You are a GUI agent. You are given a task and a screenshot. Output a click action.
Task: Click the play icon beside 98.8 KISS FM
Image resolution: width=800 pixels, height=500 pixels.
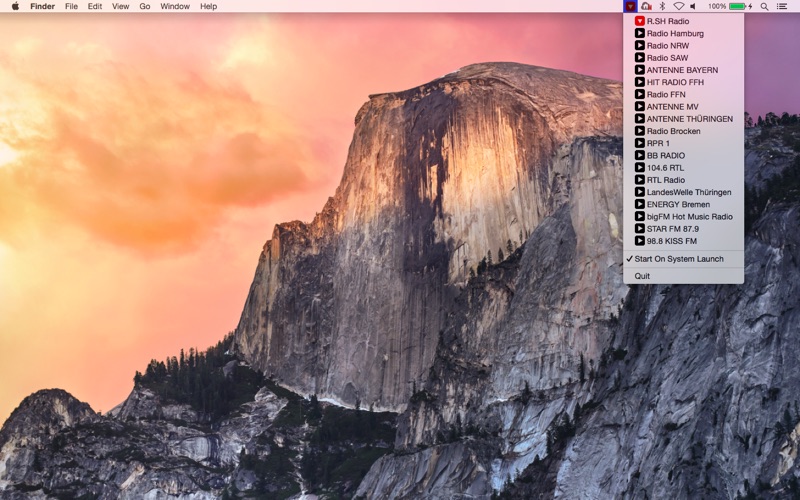click(639, 241)
